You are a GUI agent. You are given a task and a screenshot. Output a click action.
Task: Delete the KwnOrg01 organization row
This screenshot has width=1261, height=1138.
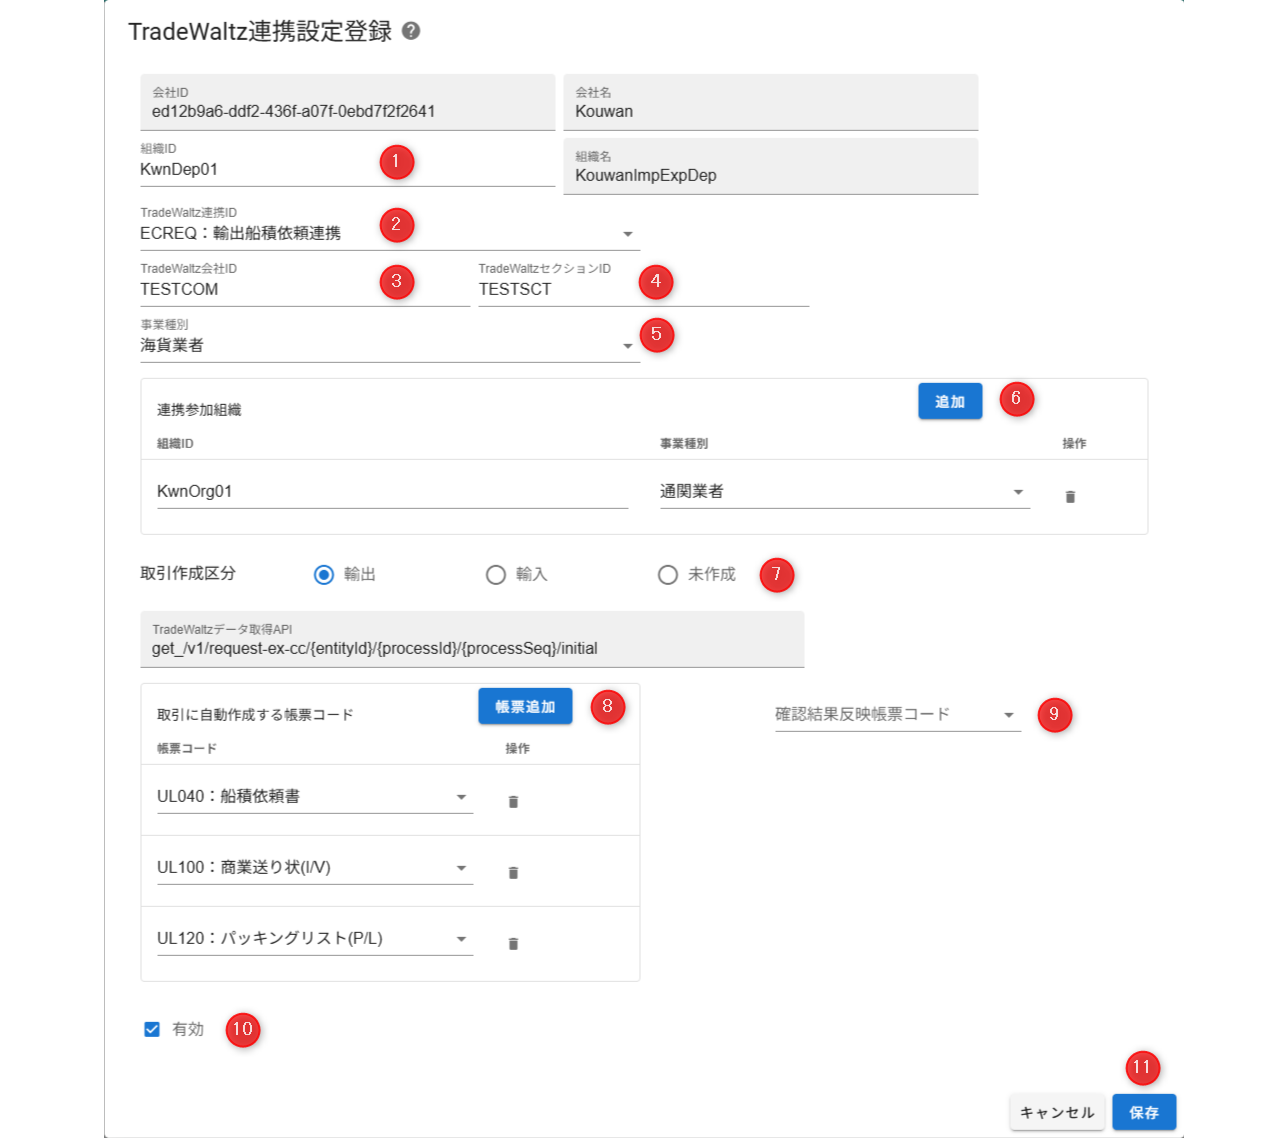[x=1070, y=497]
